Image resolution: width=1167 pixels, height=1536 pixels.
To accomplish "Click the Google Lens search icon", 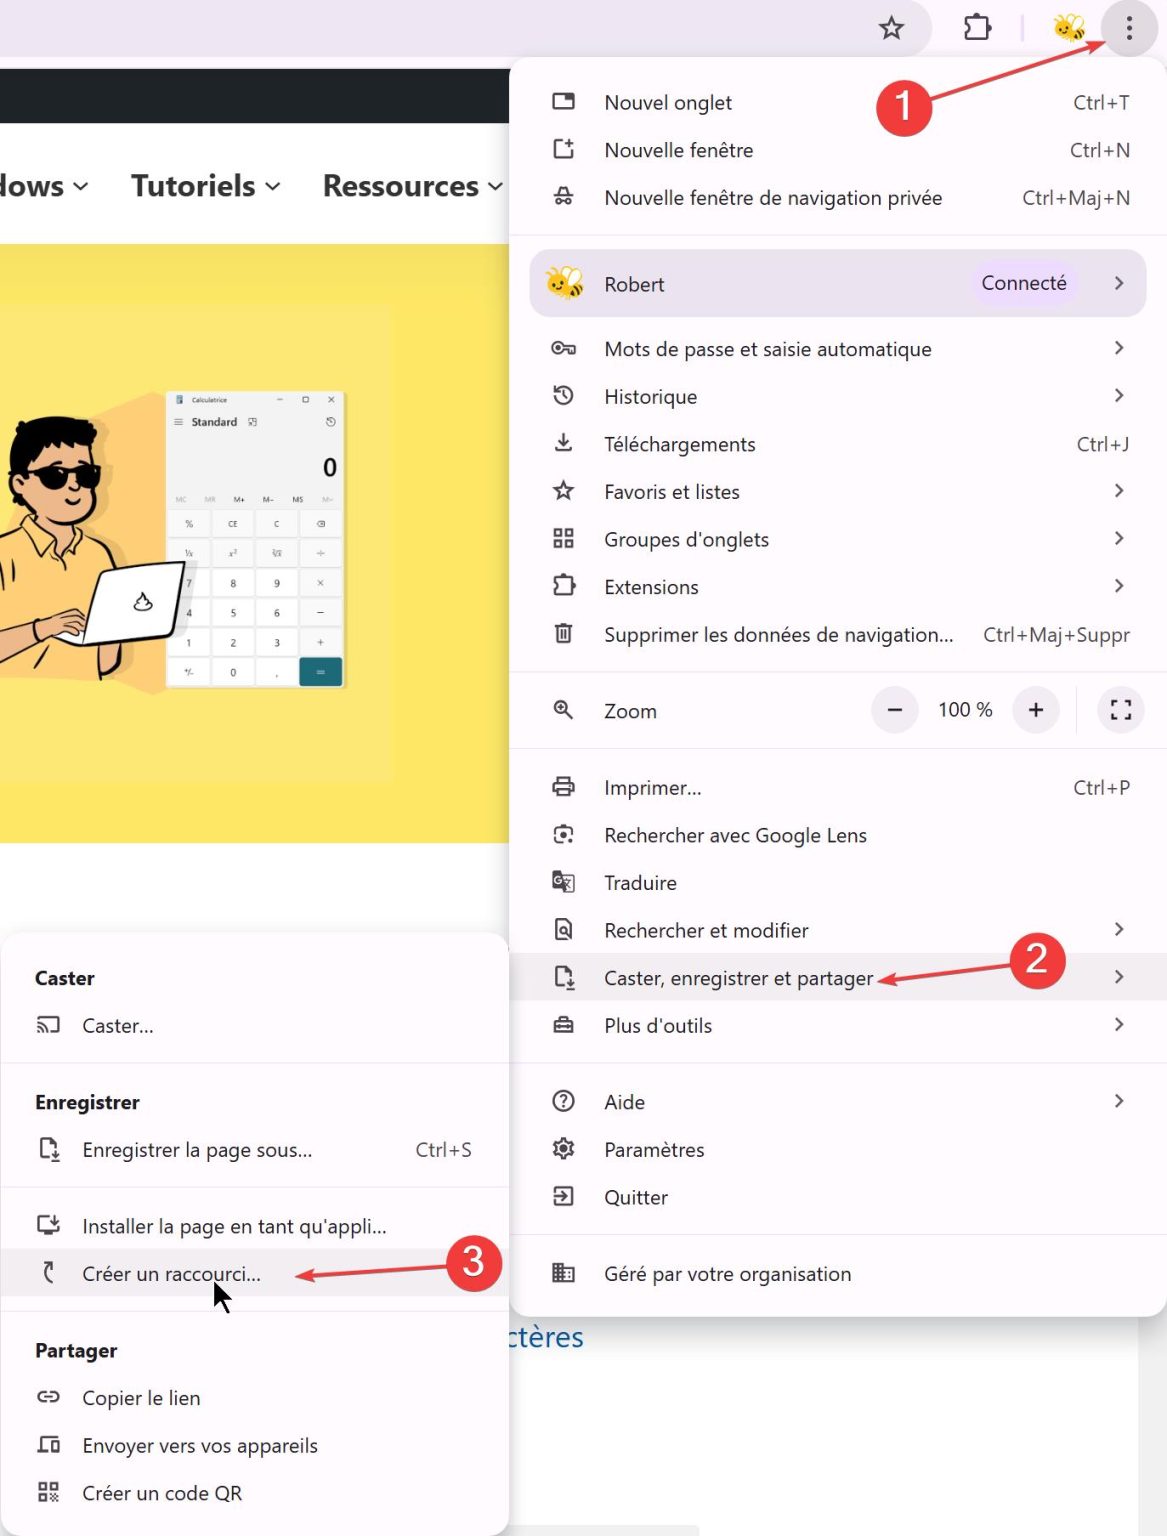I will (564, 835).
